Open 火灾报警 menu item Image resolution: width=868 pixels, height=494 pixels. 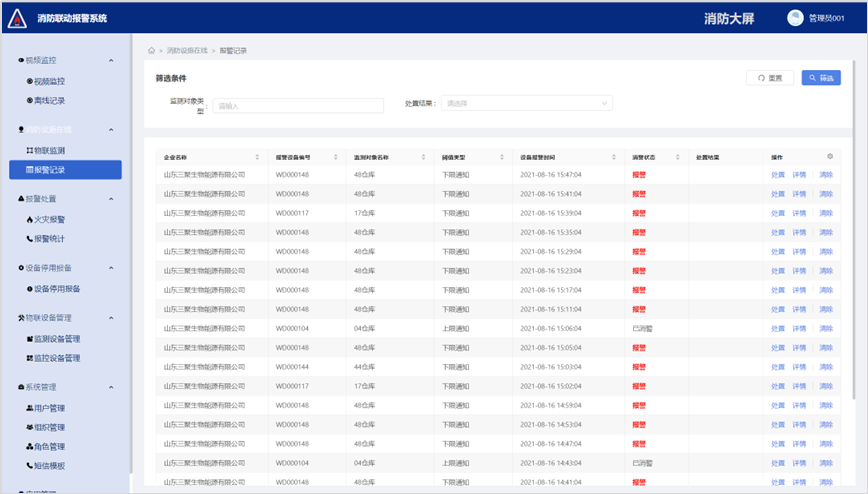pyautogui.click(x=46, y=220)
